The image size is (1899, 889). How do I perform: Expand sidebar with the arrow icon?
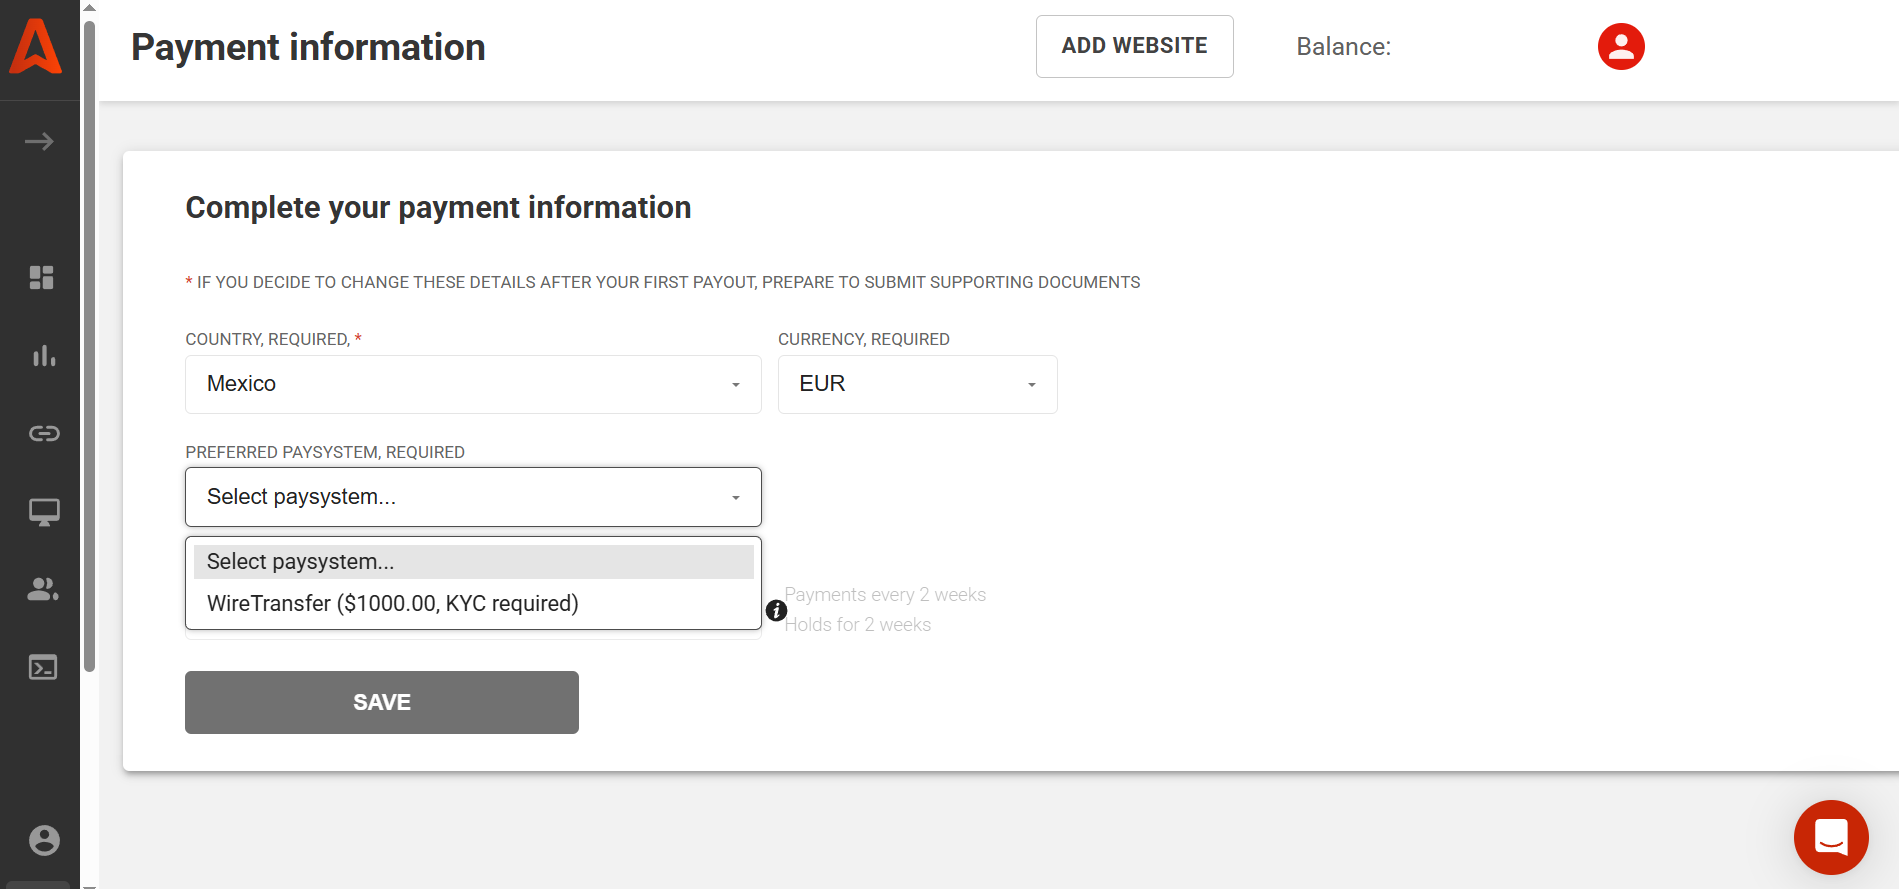click(39, 142)
